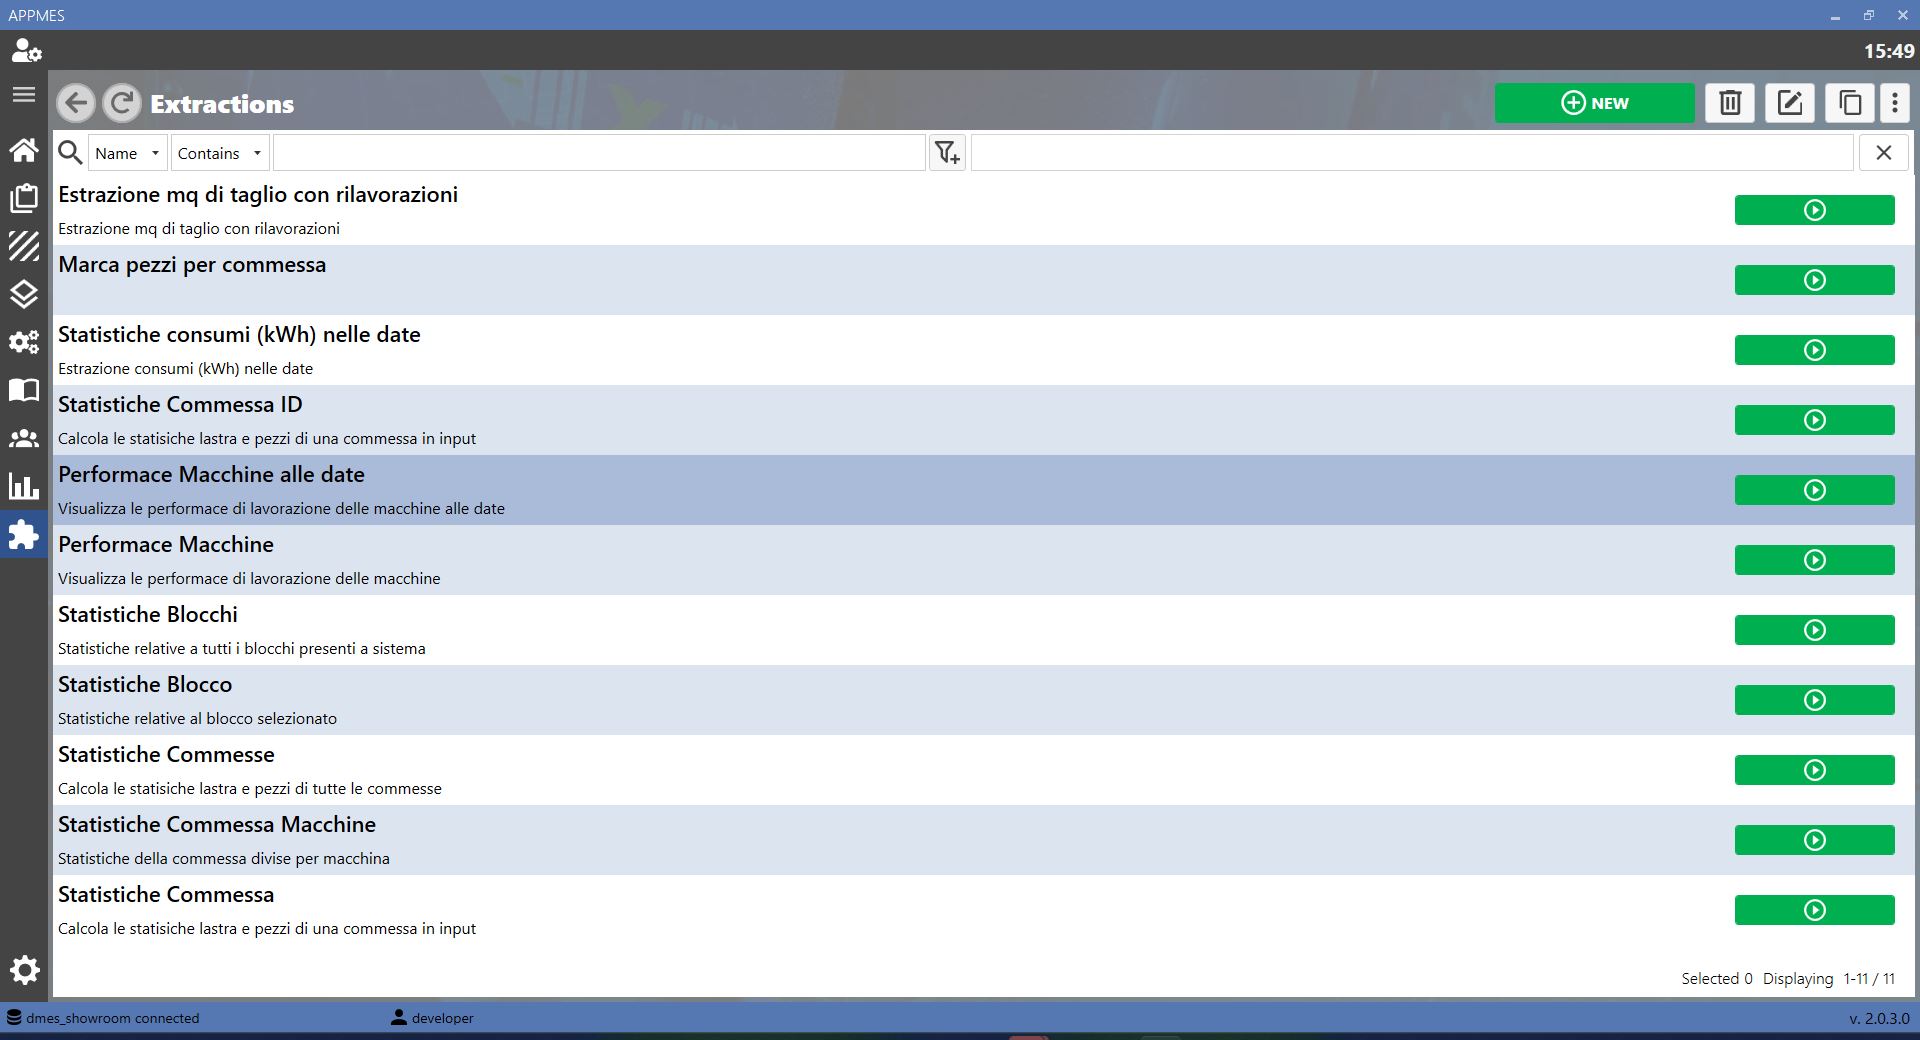Viewport: 1920px width, 1040px height.
Task: Open the Contains condition dropdown
Action: [x=220, y=153]
